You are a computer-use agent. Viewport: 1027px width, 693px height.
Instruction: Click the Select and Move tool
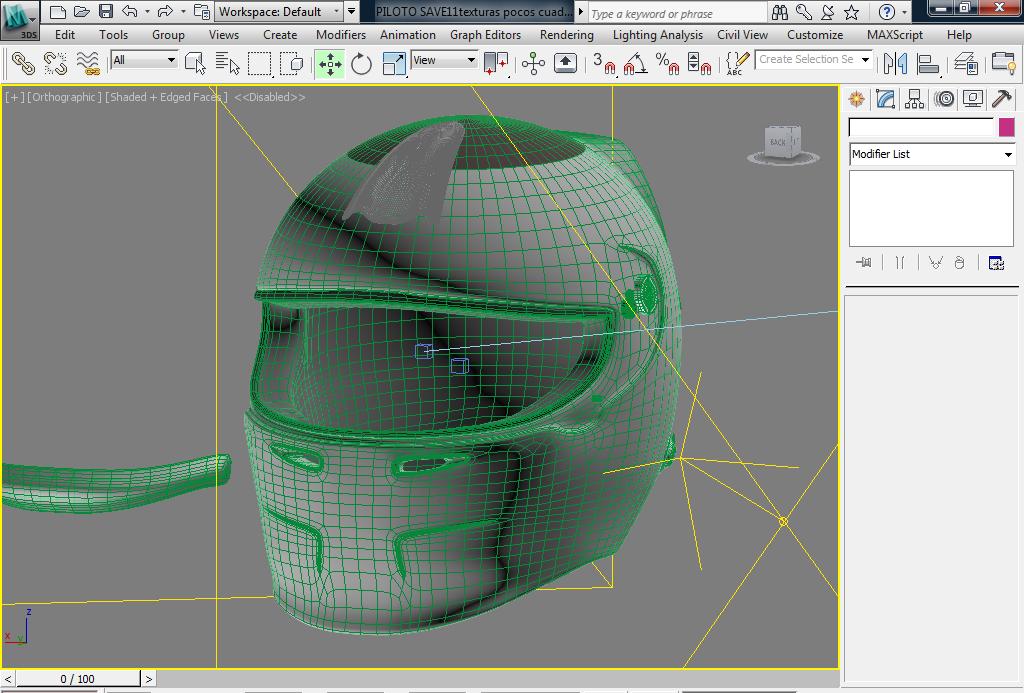point(329,64)
